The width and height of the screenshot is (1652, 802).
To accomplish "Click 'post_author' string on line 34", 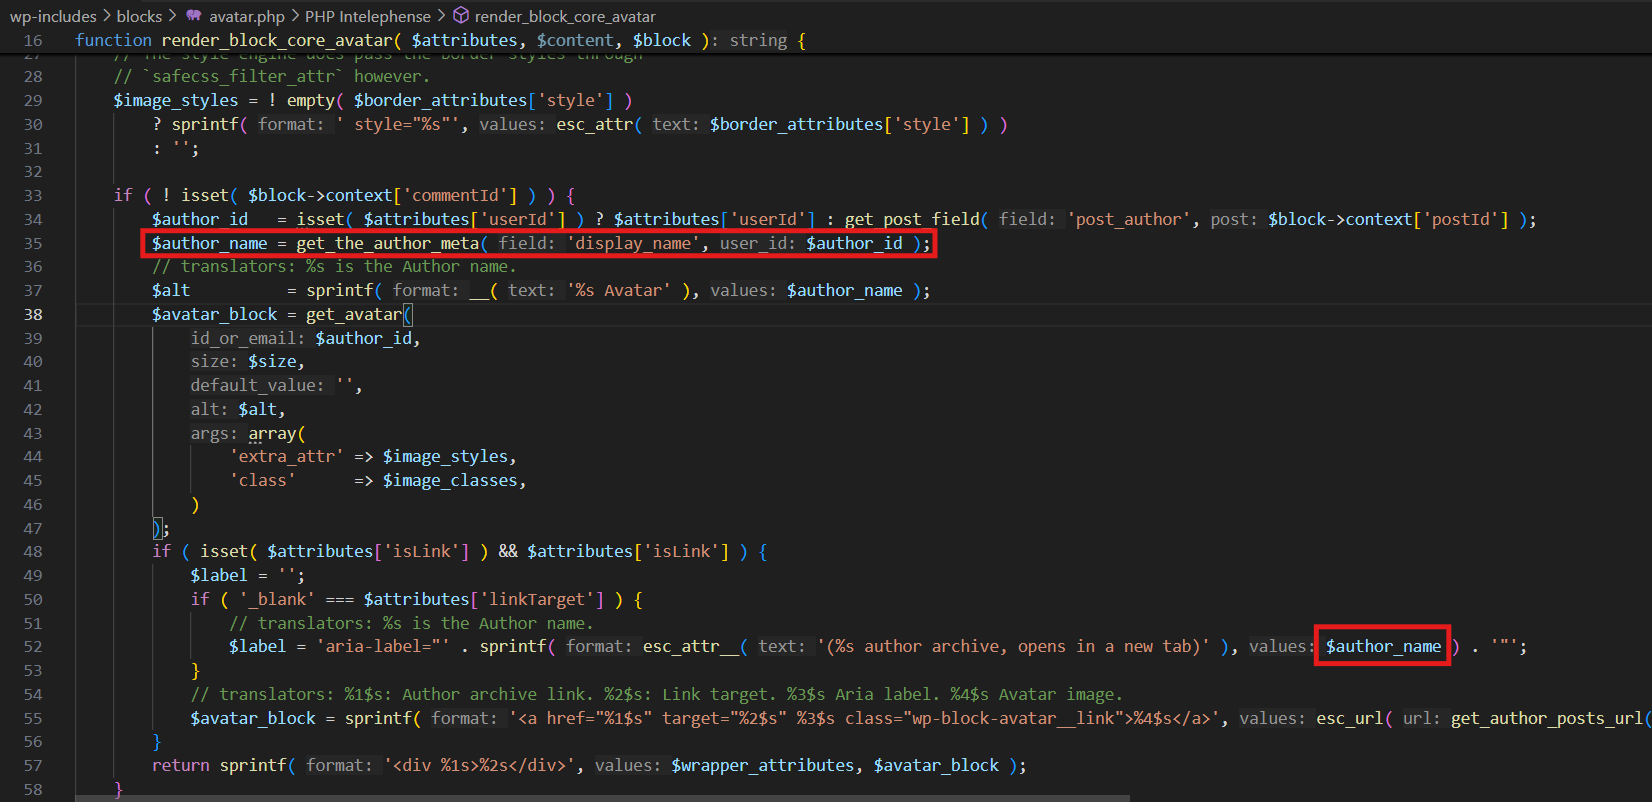I will (1129, 219).
